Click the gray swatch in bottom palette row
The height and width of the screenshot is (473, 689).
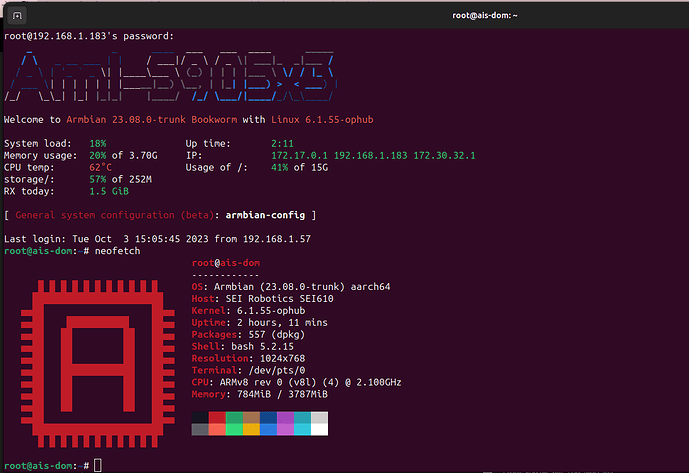click(x=200, y=429)
